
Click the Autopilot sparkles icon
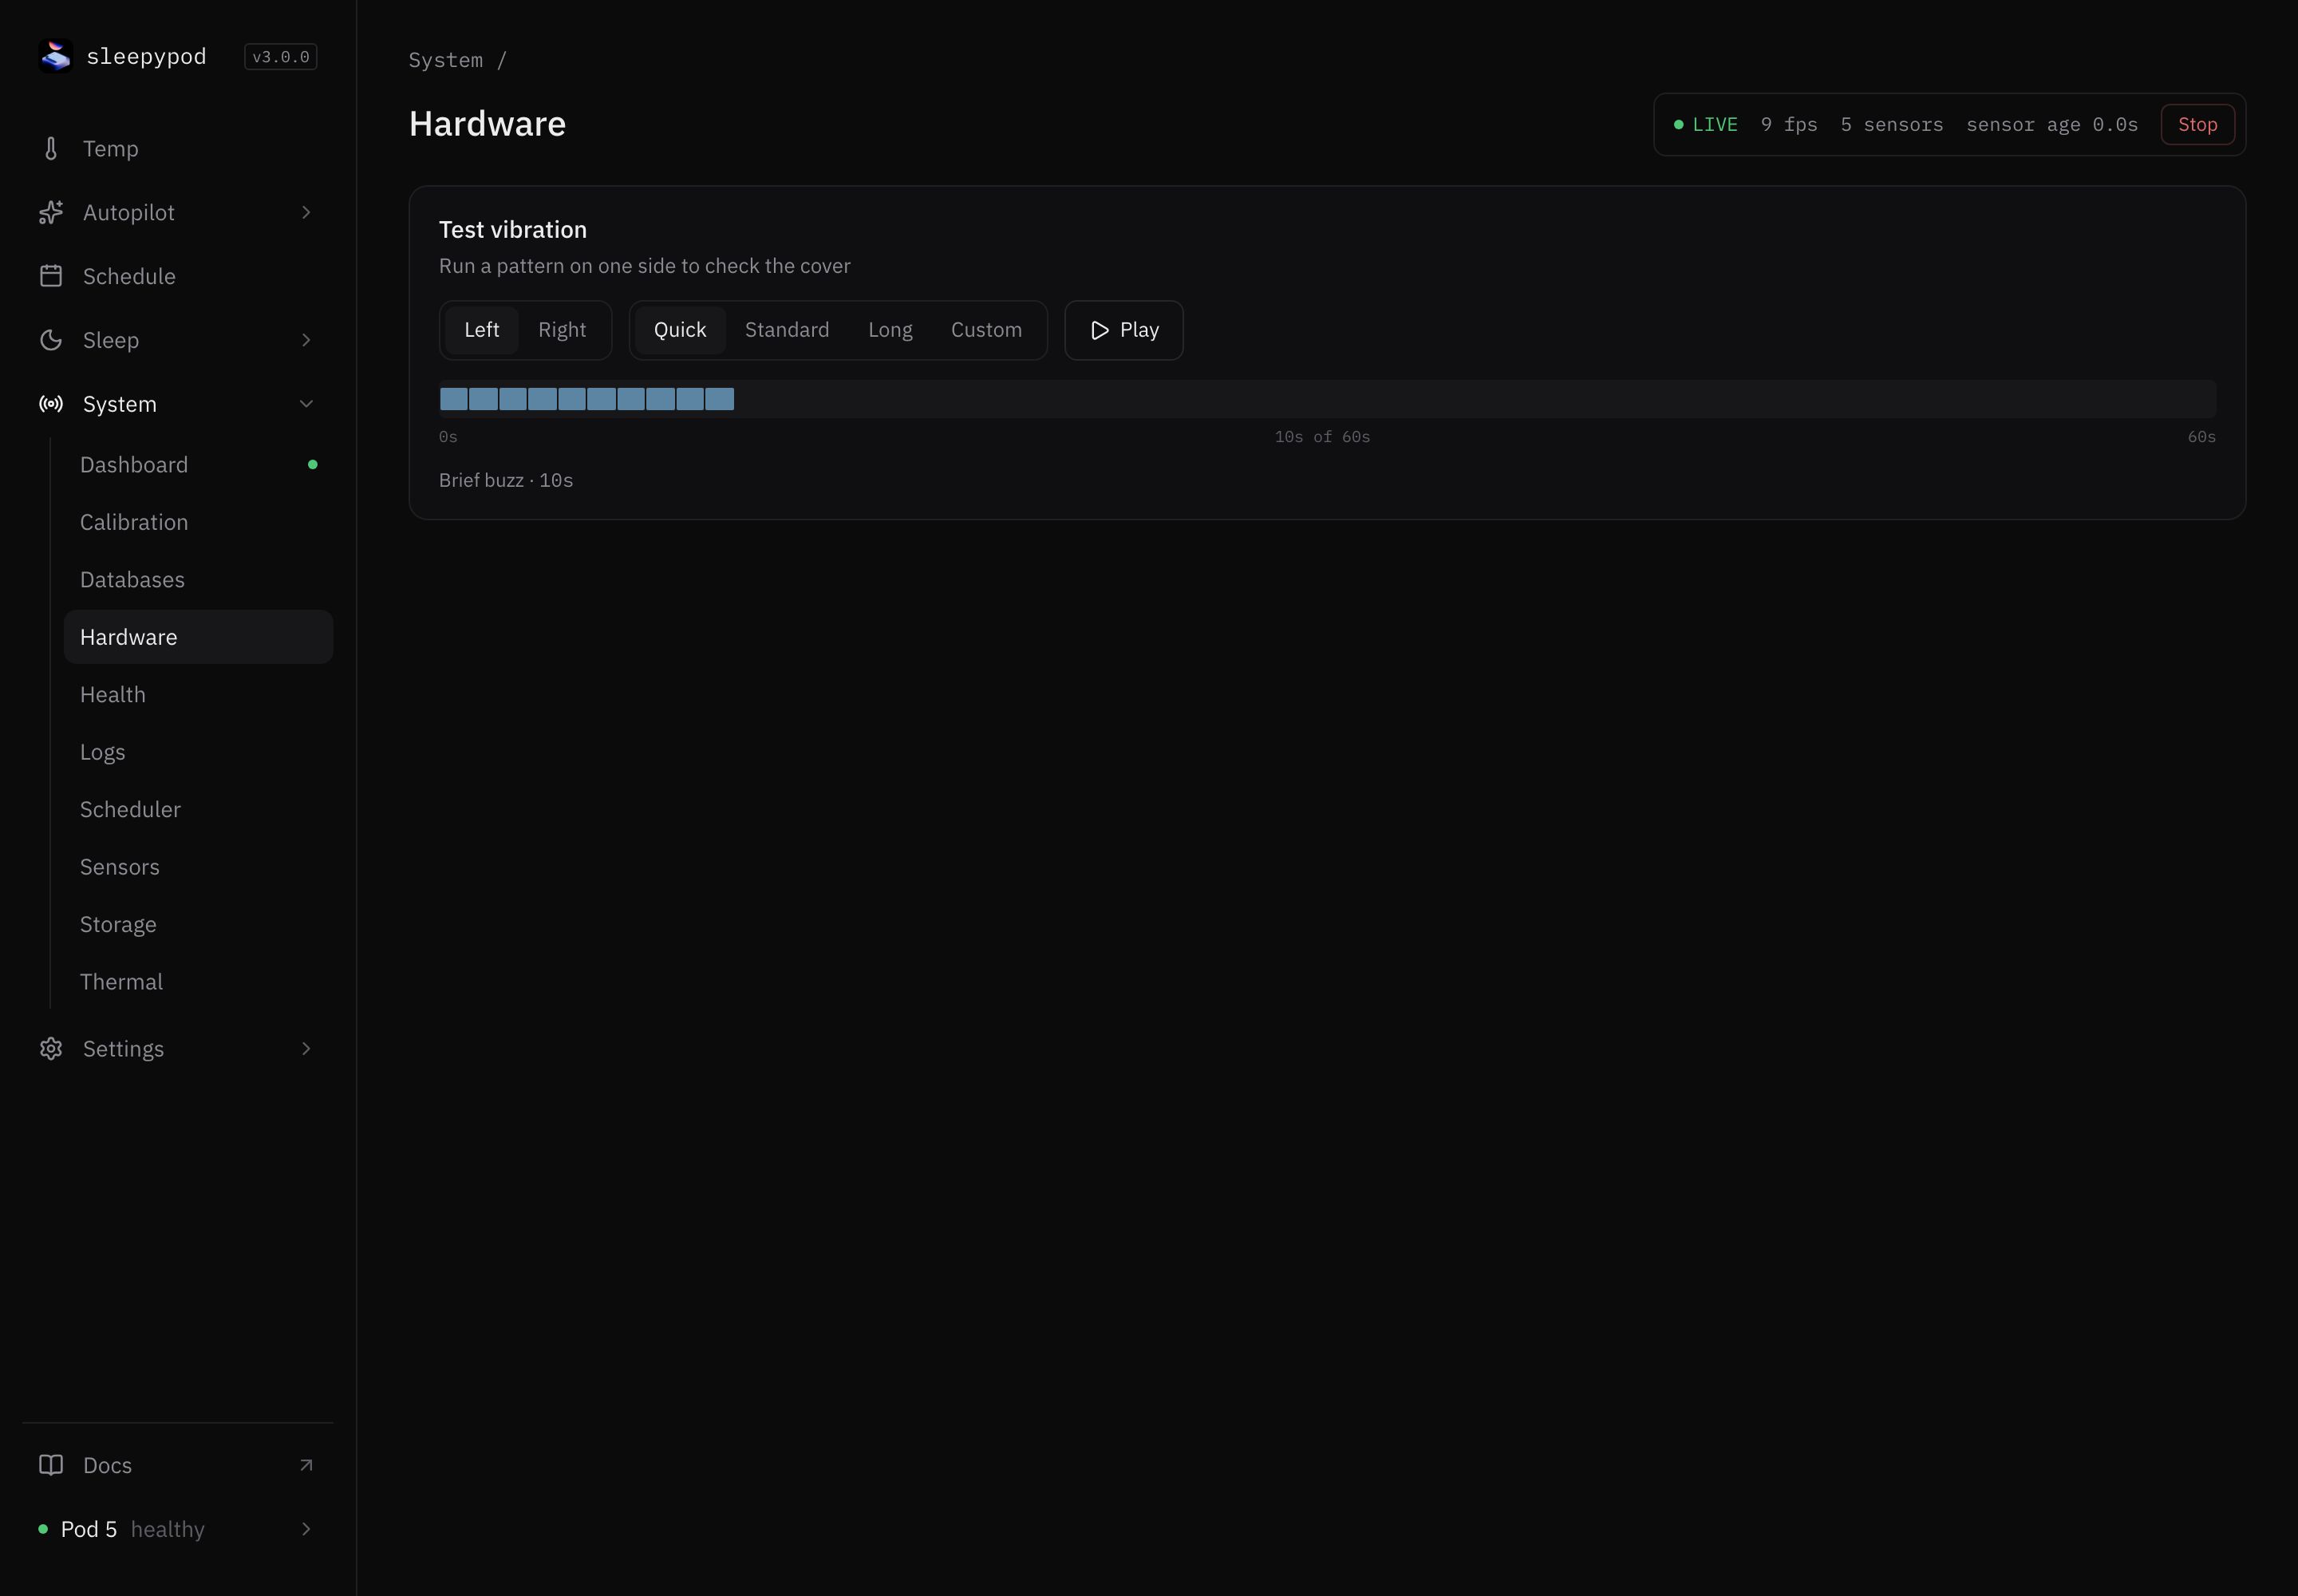tap(51, 212)
